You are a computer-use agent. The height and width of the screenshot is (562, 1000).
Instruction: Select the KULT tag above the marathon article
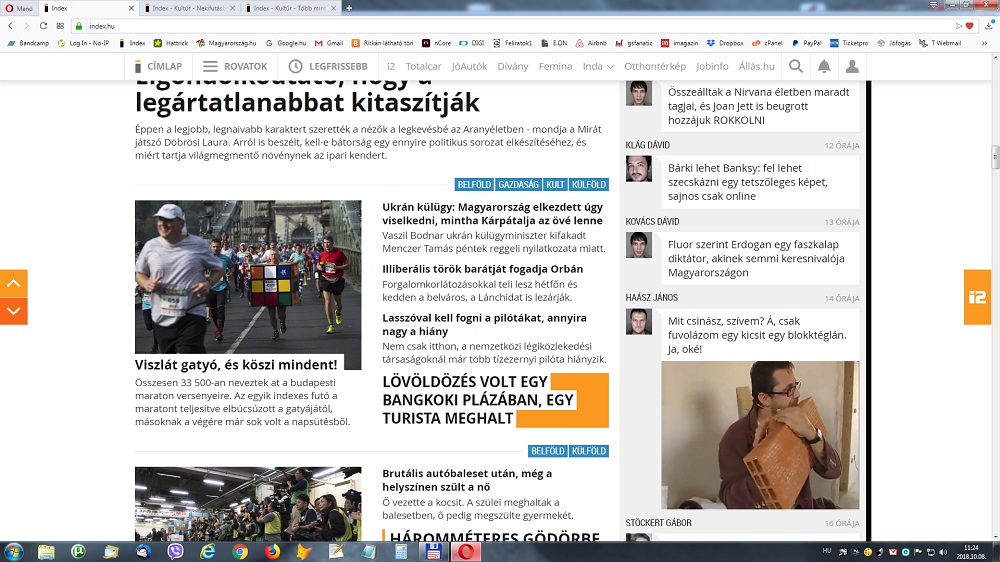(555, 184)
